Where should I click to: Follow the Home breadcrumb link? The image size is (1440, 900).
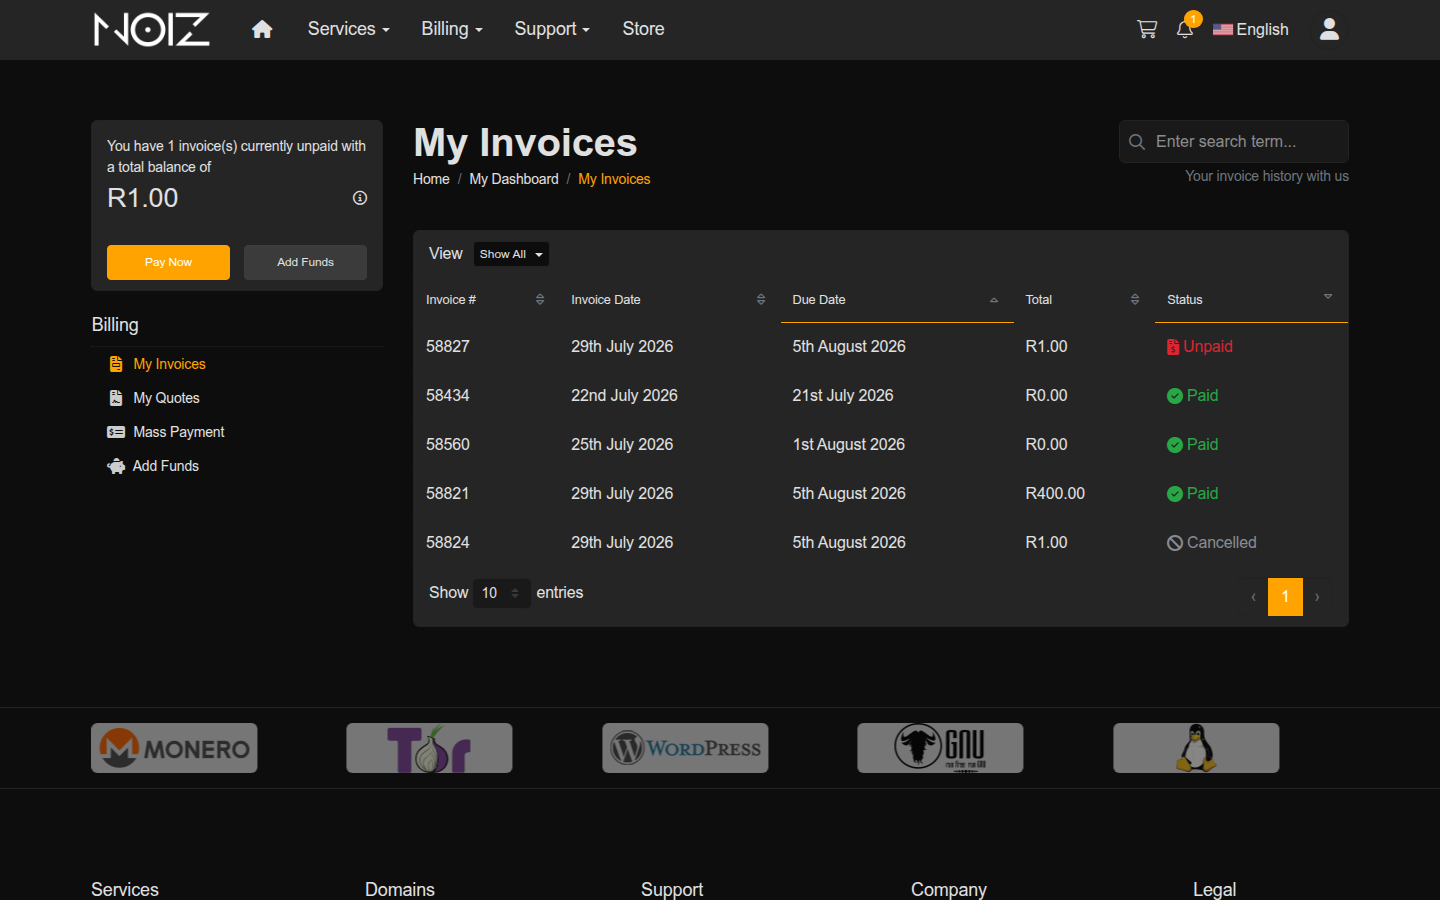coord(431,179)
